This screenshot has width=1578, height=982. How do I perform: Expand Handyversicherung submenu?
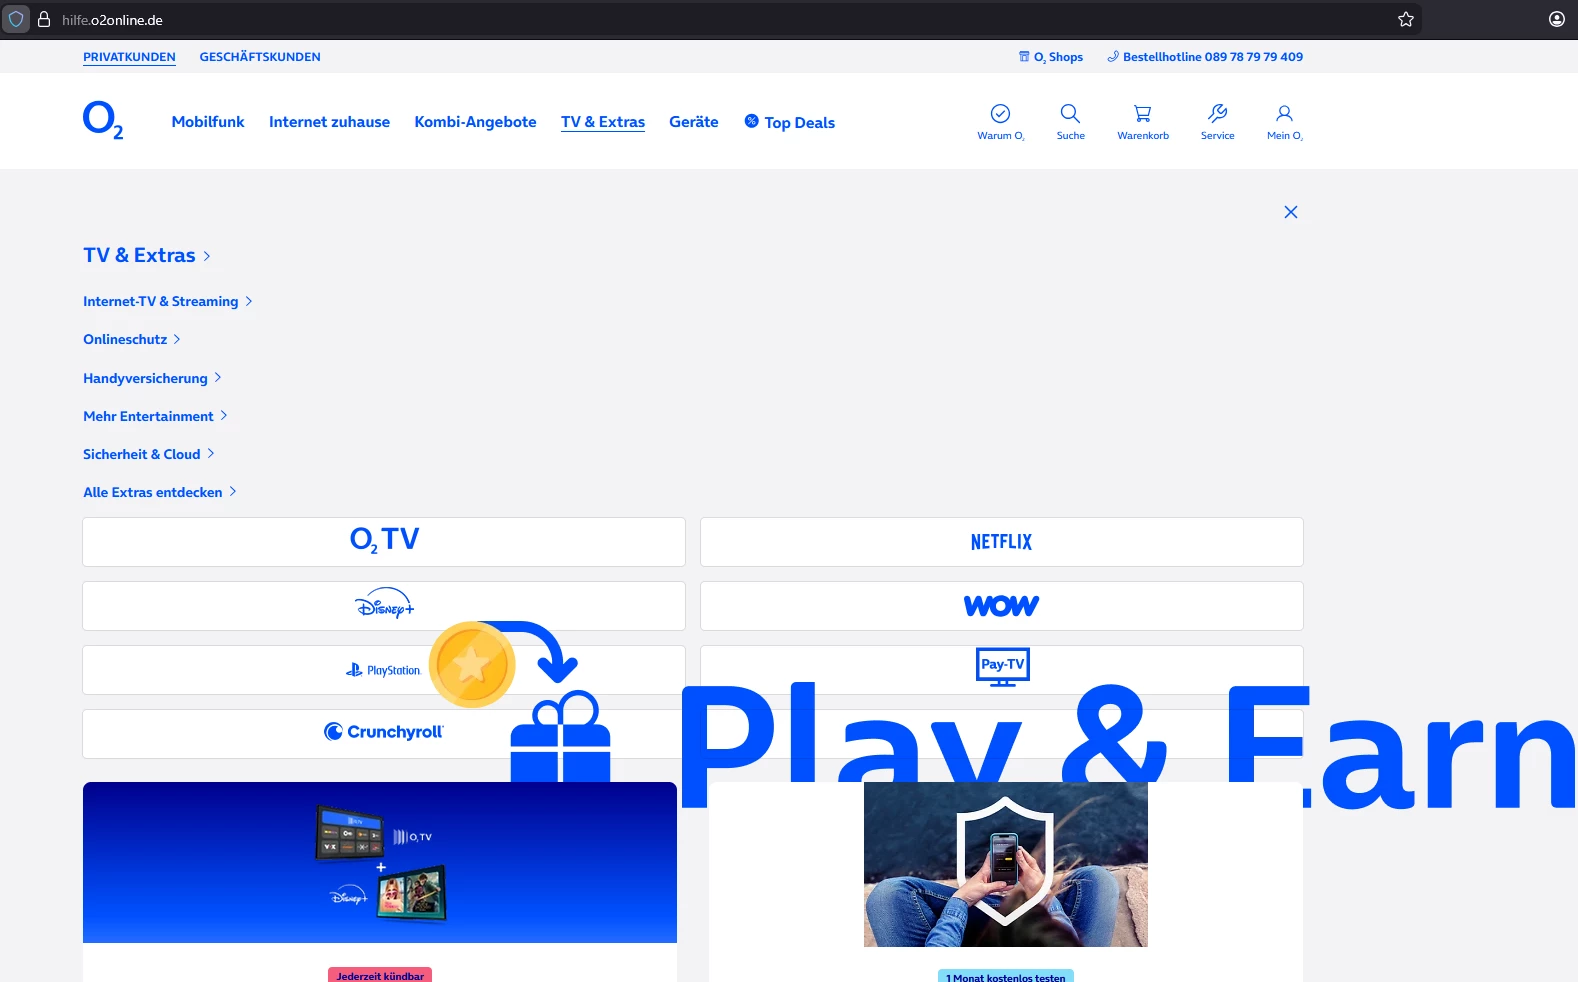152,378
